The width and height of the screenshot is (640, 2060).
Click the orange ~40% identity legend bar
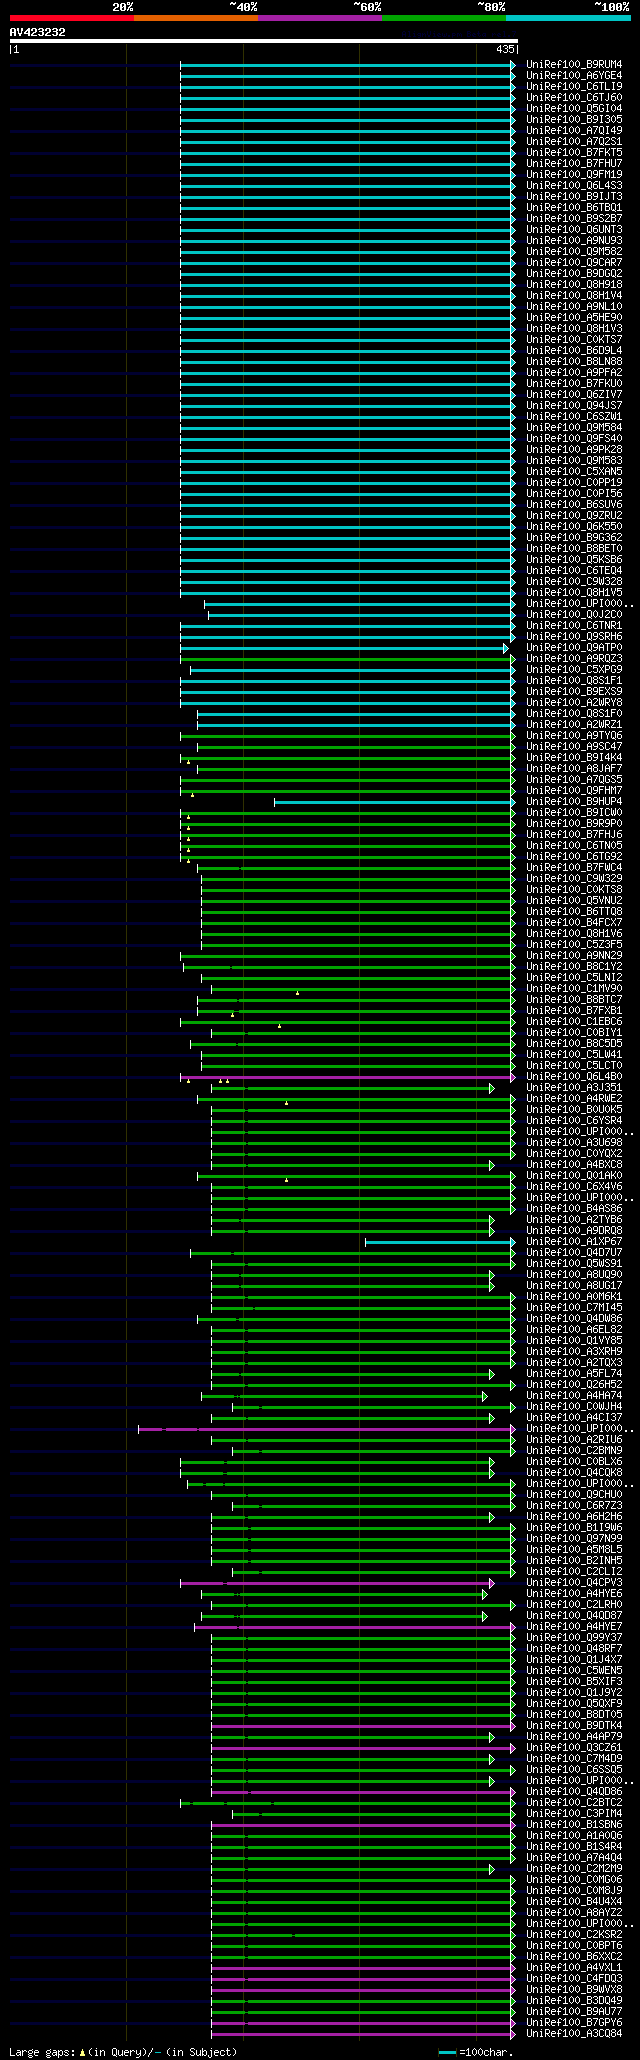(196, 17)
